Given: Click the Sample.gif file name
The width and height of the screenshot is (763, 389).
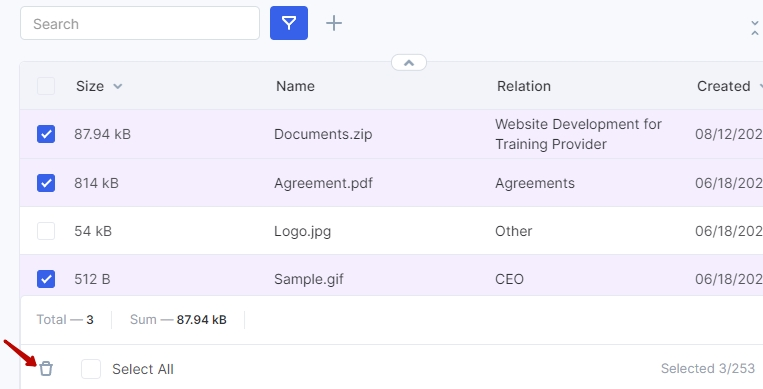Looking at the screenshot, I should (309, 279).
